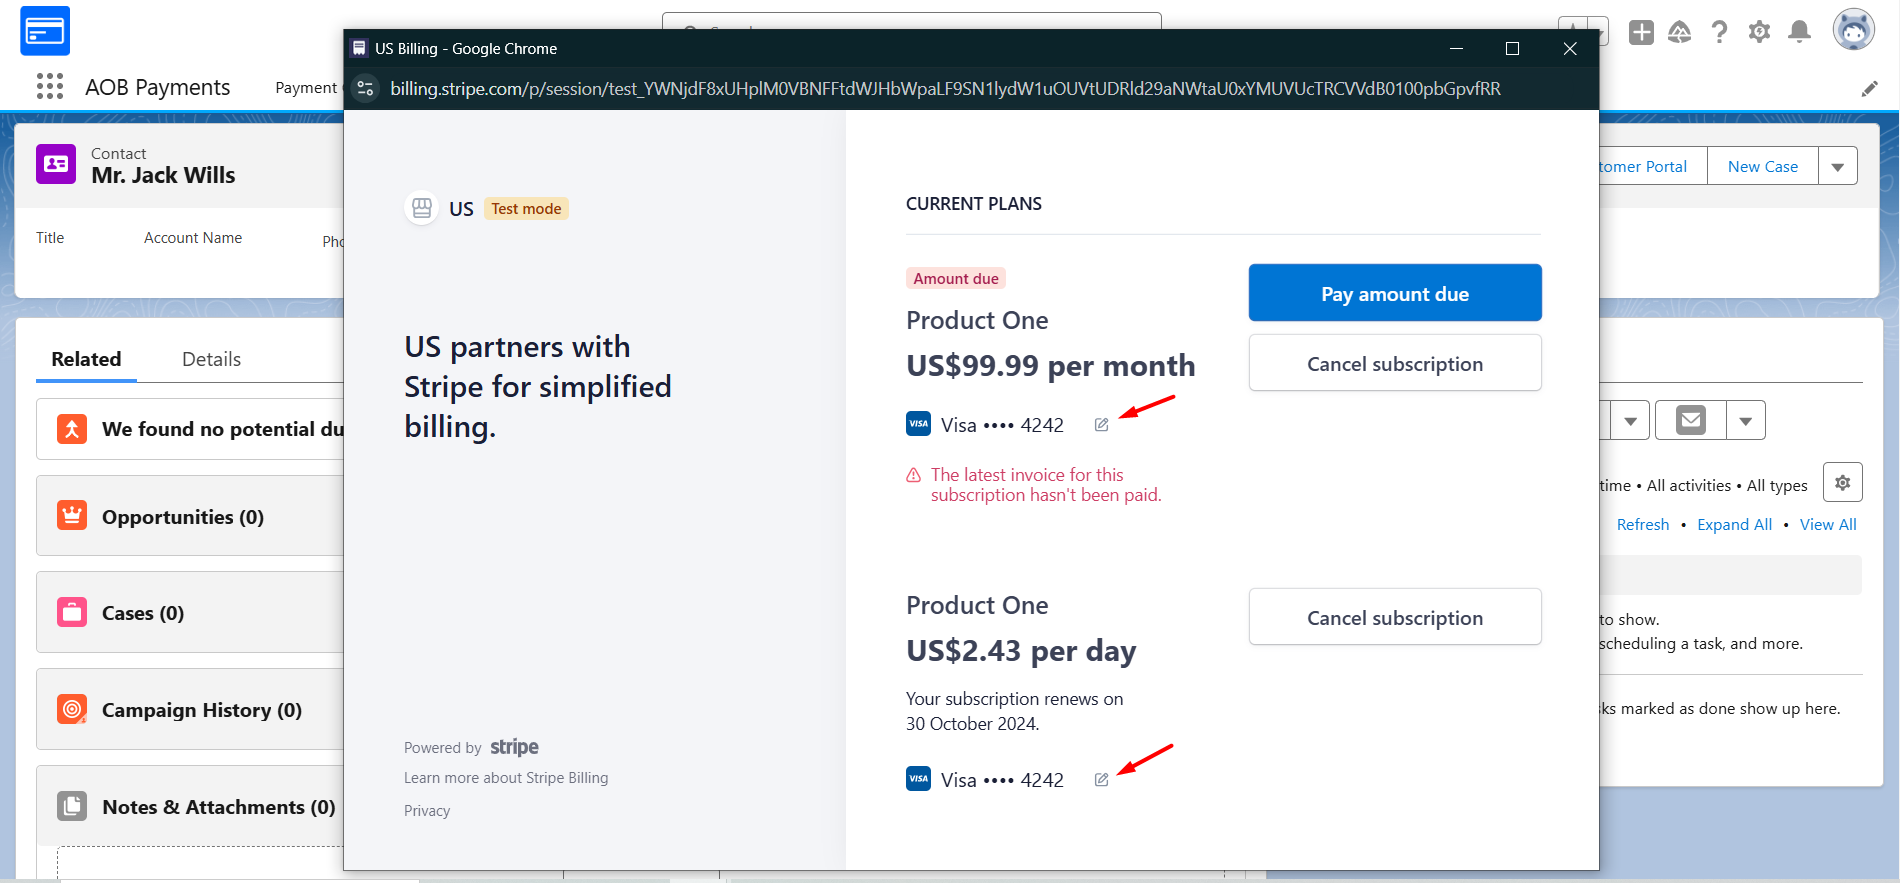
Task: Open the Privacy link
Action: (x=427, y=811)
